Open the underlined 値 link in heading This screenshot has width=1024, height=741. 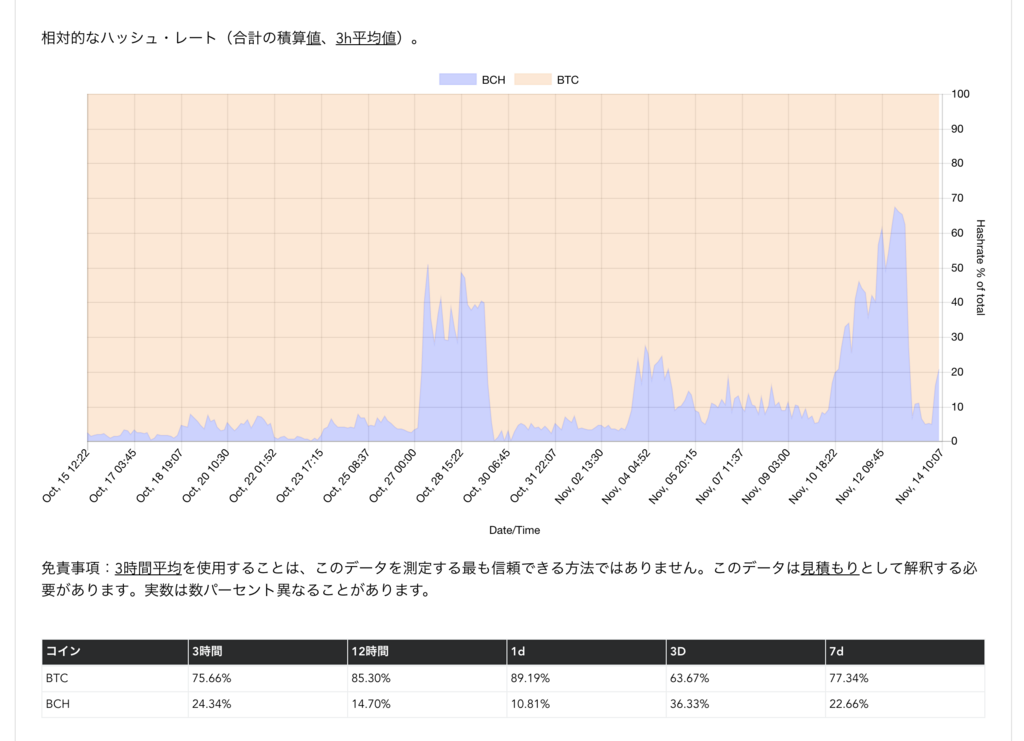tap(313, 38)
